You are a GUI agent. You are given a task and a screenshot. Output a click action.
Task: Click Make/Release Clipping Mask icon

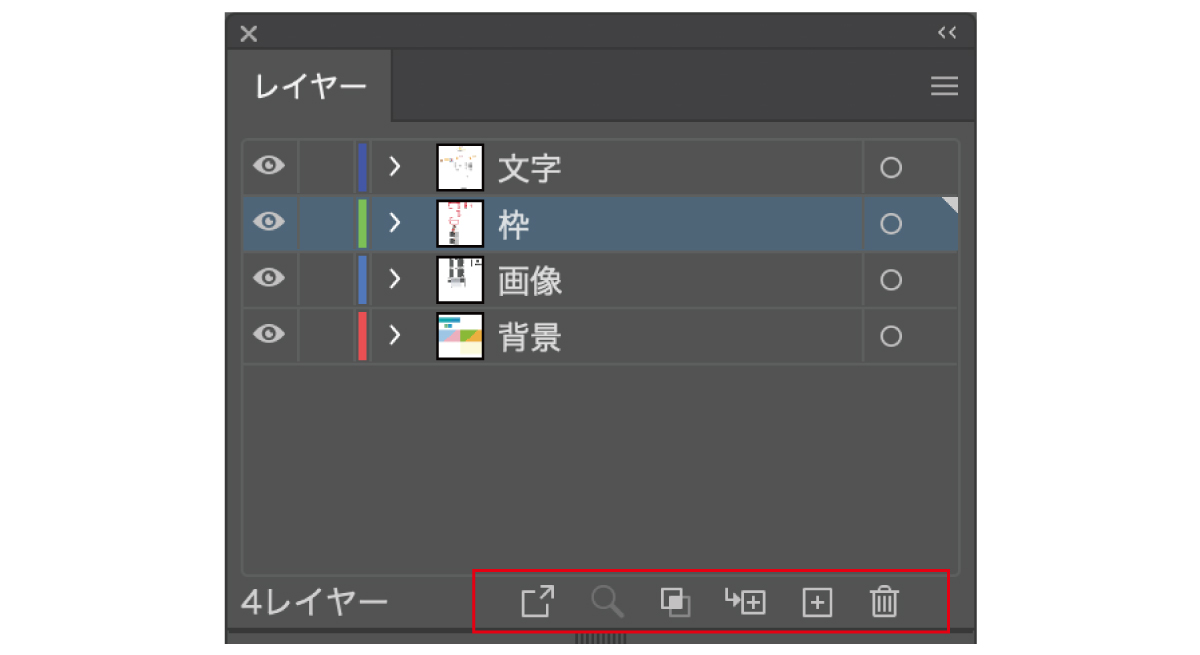point(675,602)
